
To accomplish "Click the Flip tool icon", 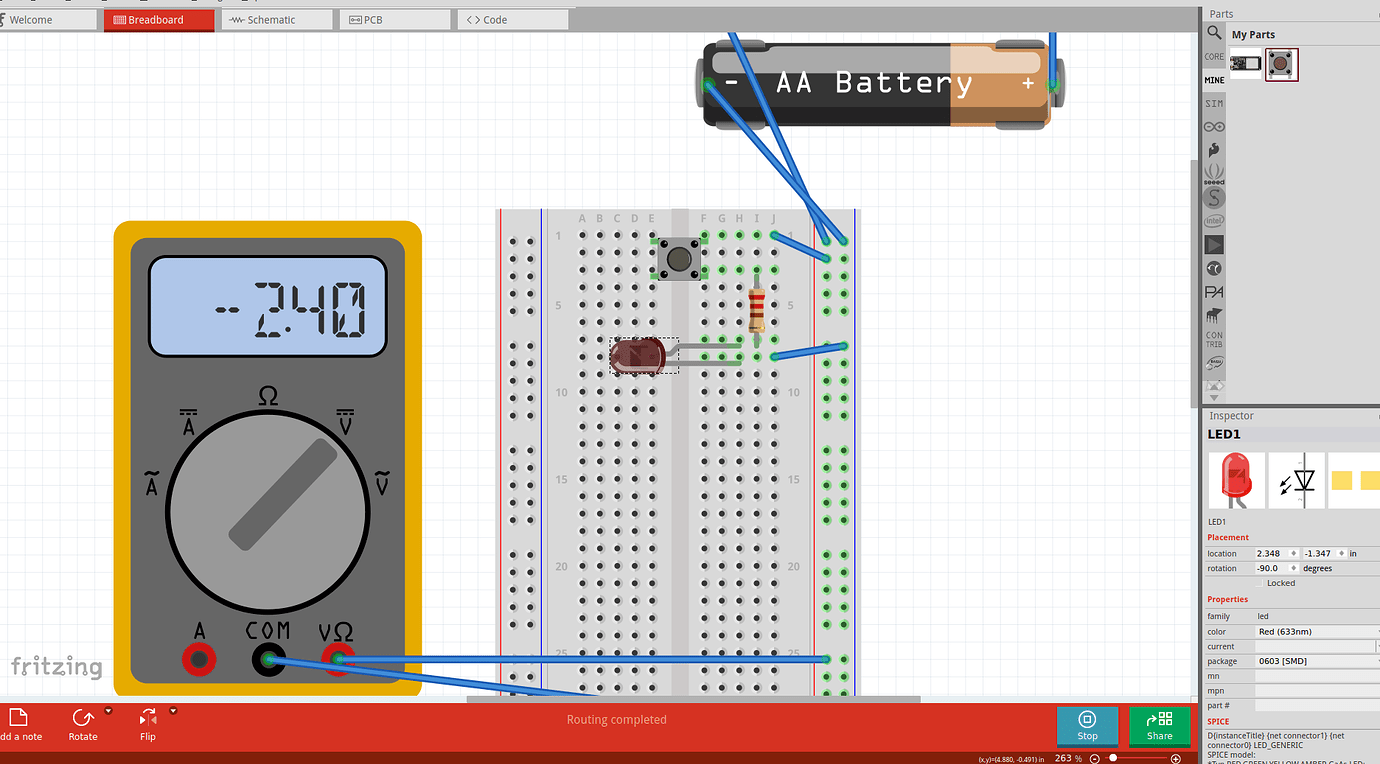I will [148, 717].
